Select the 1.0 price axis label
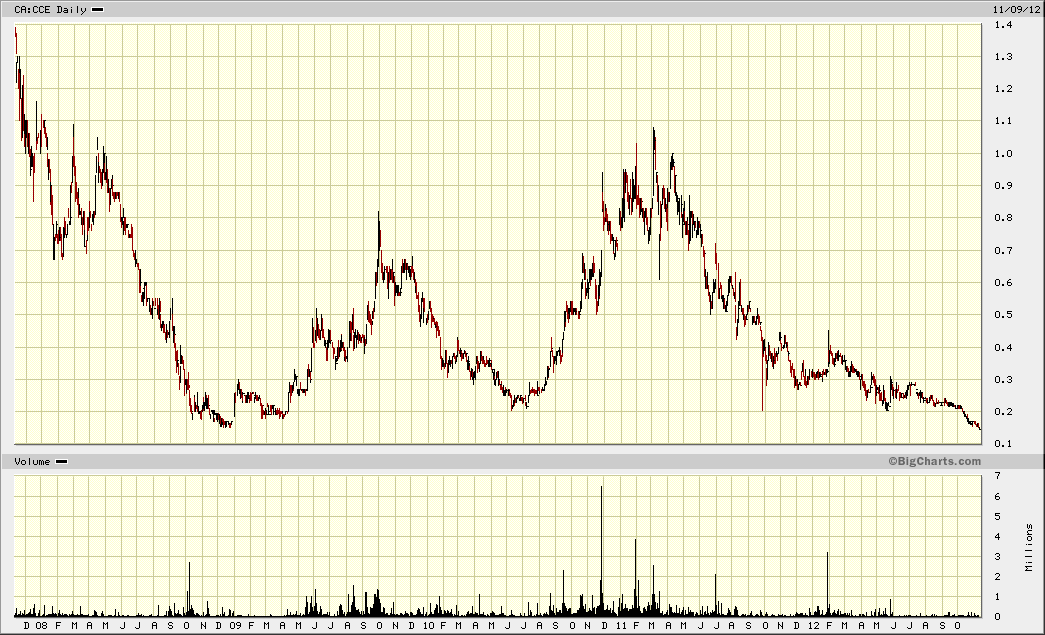1045x635 pixels. [1004, 153]
